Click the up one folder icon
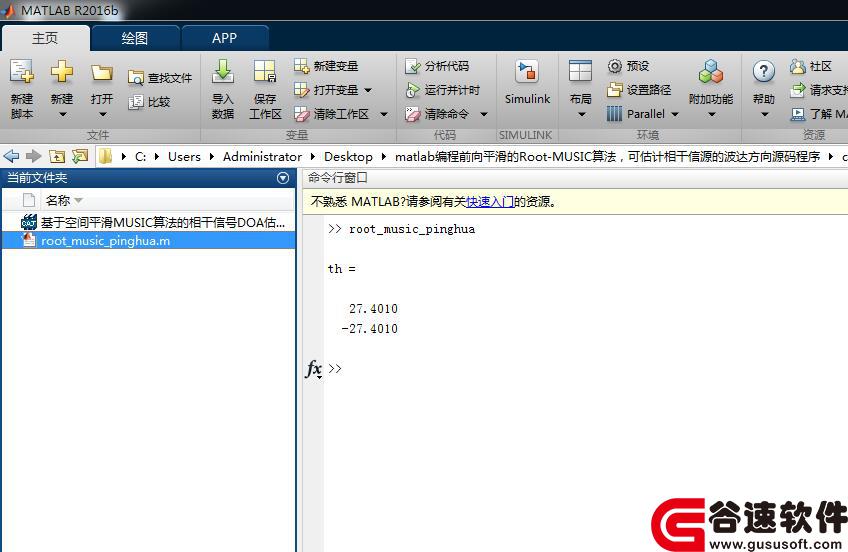 [57, 156]
